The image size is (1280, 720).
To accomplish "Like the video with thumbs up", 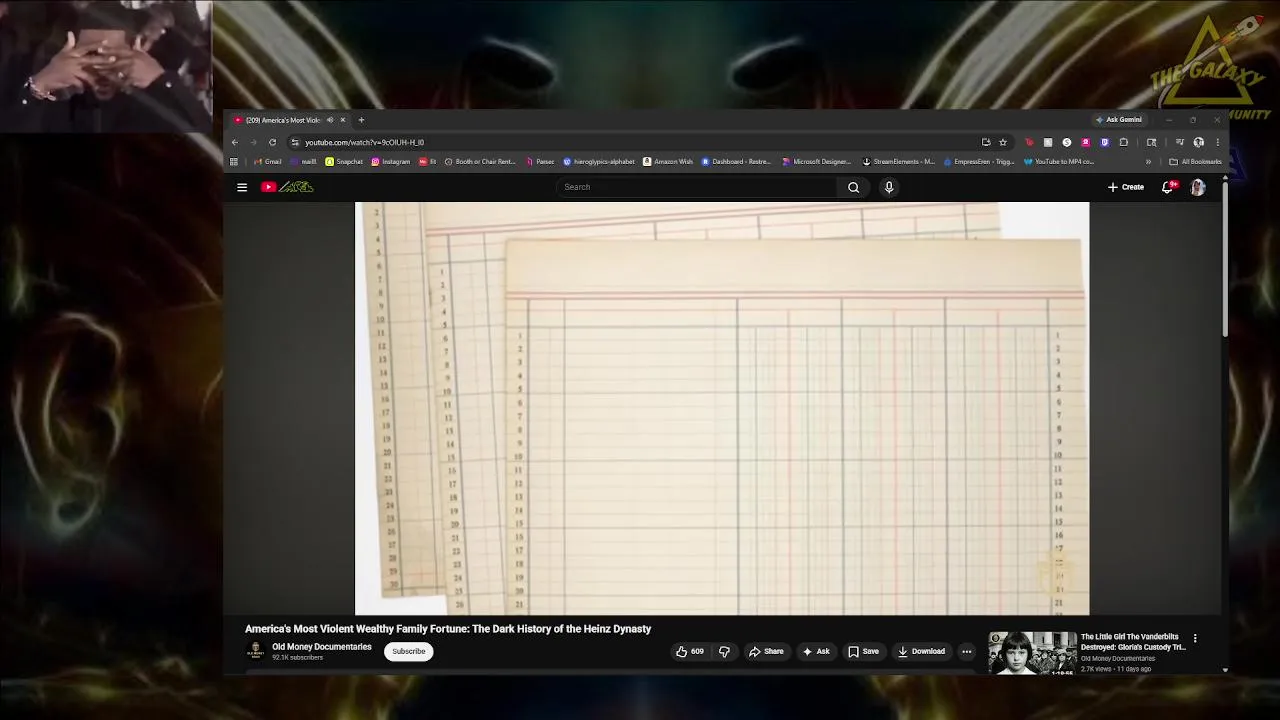I will (690, 652).
